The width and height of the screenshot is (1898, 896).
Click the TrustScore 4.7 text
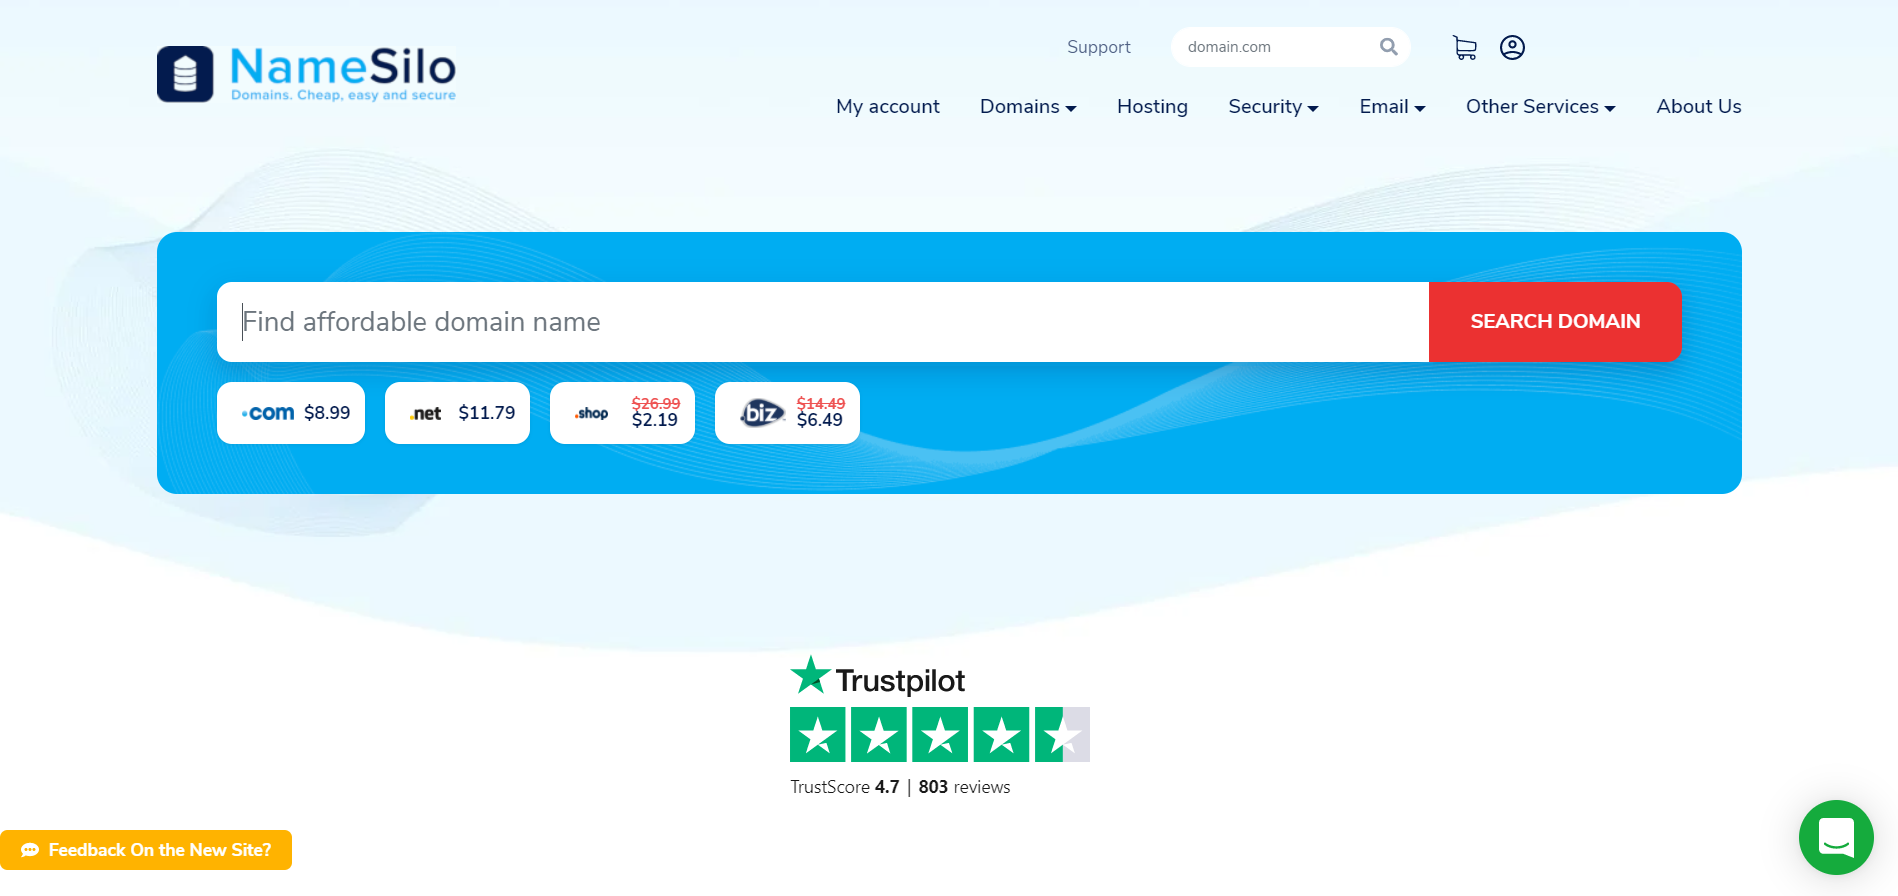pyautogui.click(x=845, y=787)
